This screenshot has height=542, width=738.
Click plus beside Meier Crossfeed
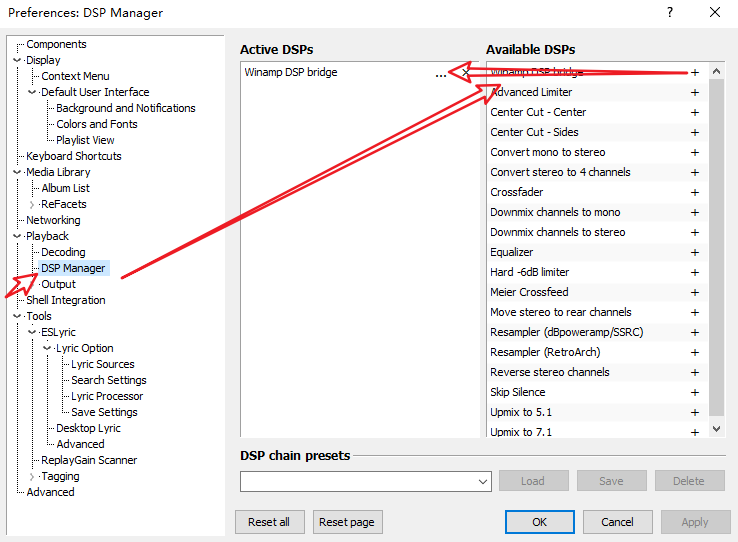(x=695, y=292)
